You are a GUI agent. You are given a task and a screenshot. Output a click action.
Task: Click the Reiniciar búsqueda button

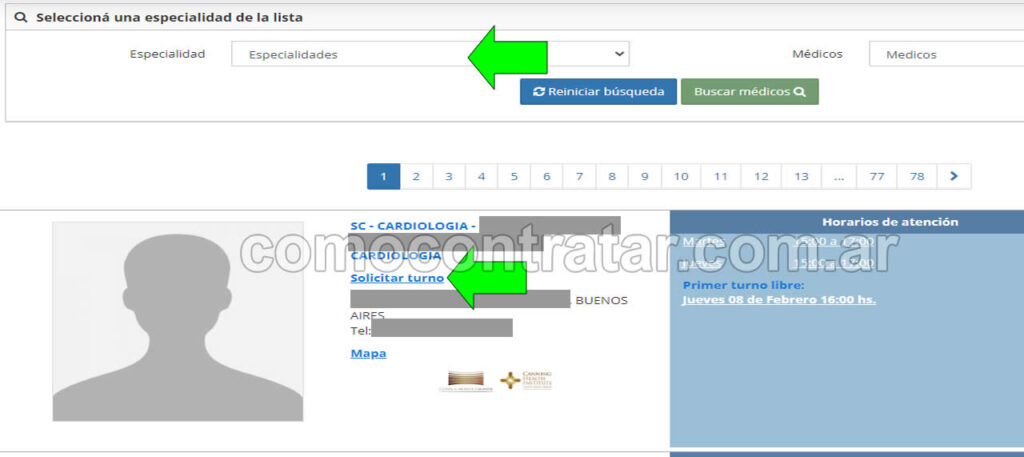pos(598,92)
